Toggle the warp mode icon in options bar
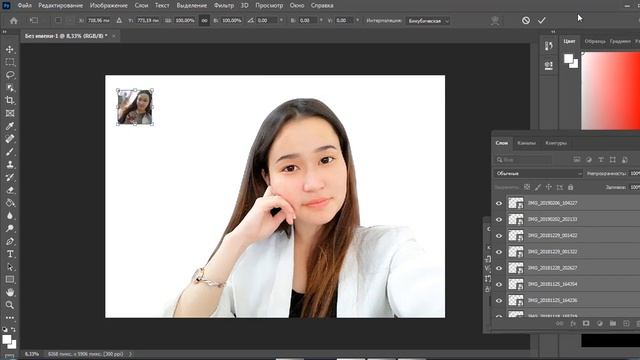This screenshot has height=360, width=640. coord(495,20)
